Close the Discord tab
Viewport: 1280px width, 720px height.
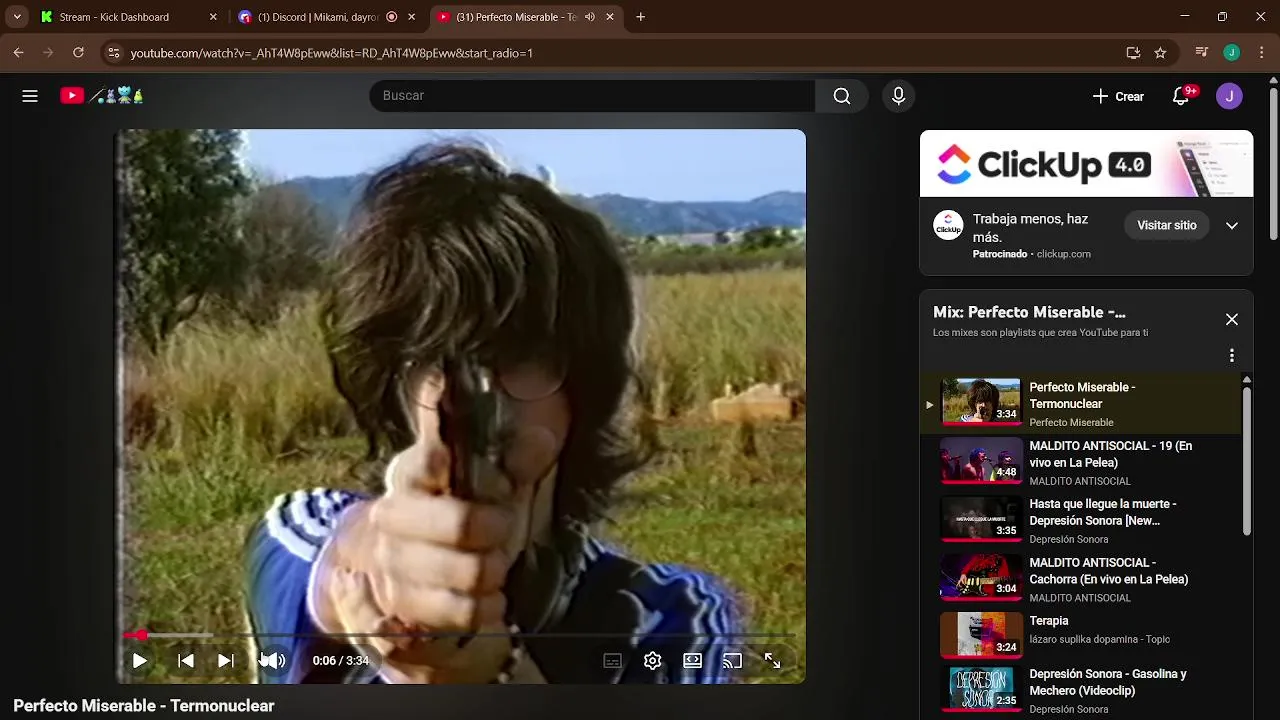tap(411, 17)
